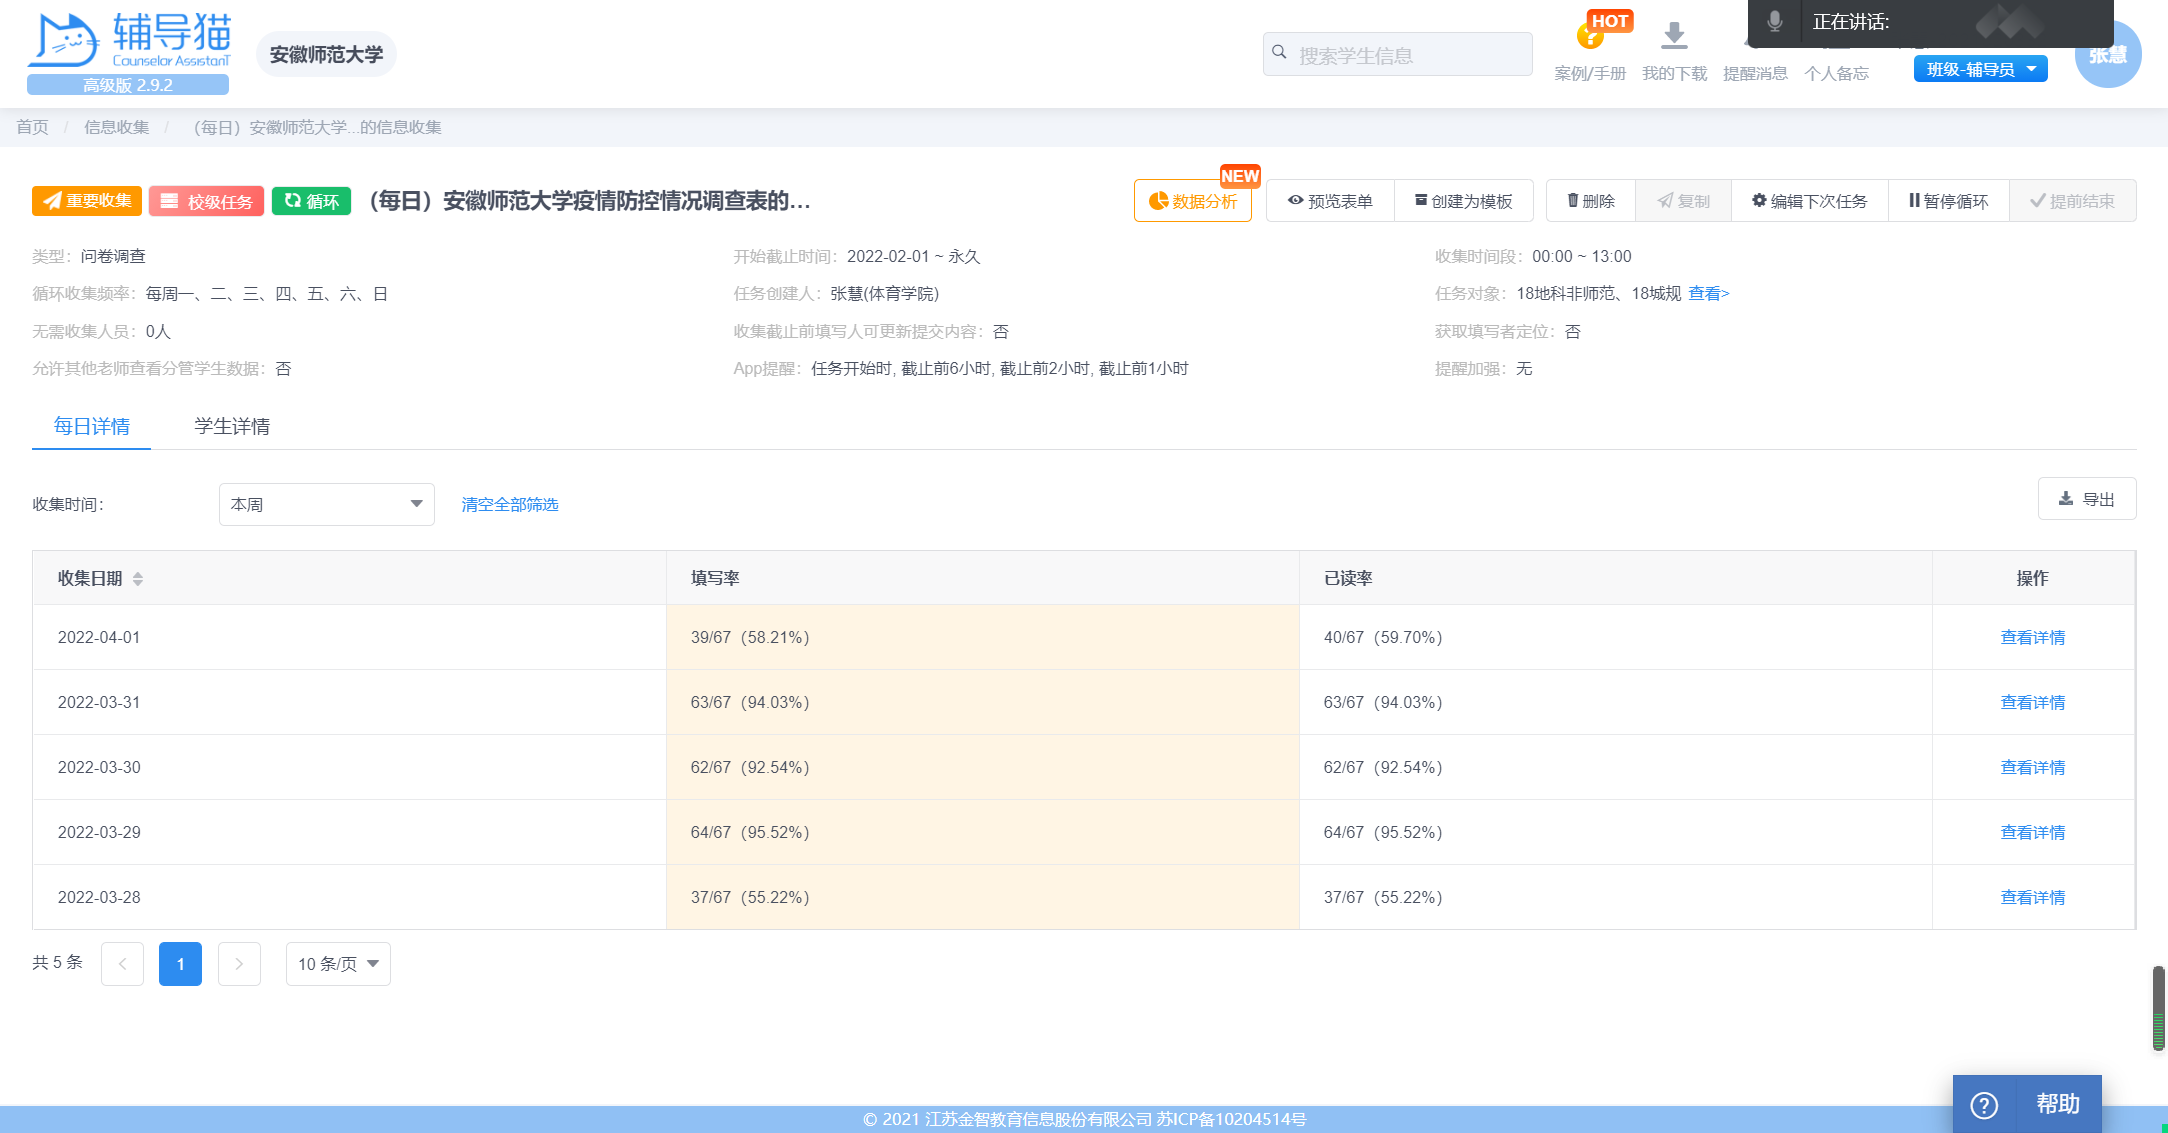Click Edit Next Task (编辑下次任务) gear button
The image size is (2168, 1133).
(1809, 201)
